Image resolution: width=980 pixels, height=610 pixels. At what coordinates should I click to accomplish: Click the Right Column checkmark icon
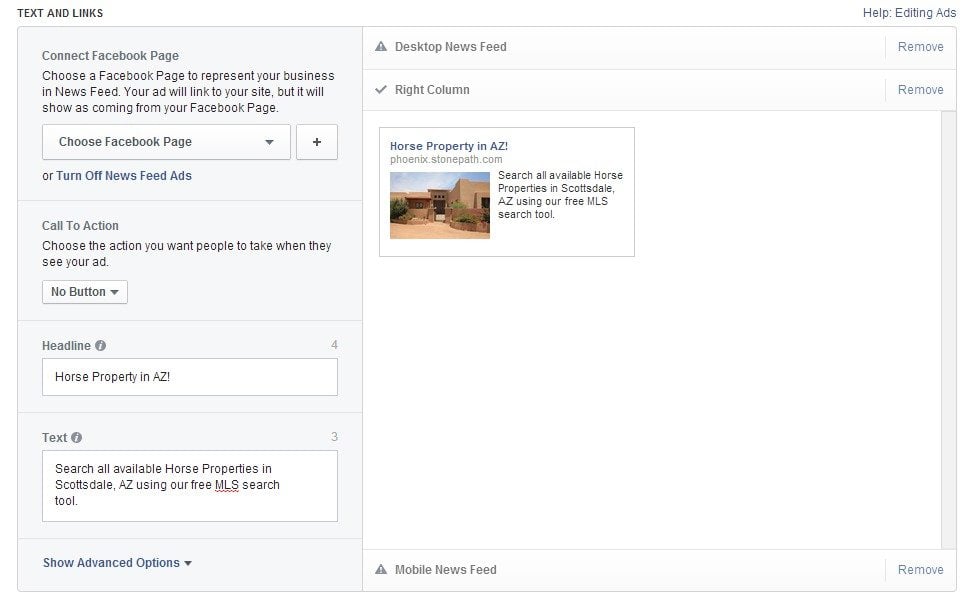381,90
